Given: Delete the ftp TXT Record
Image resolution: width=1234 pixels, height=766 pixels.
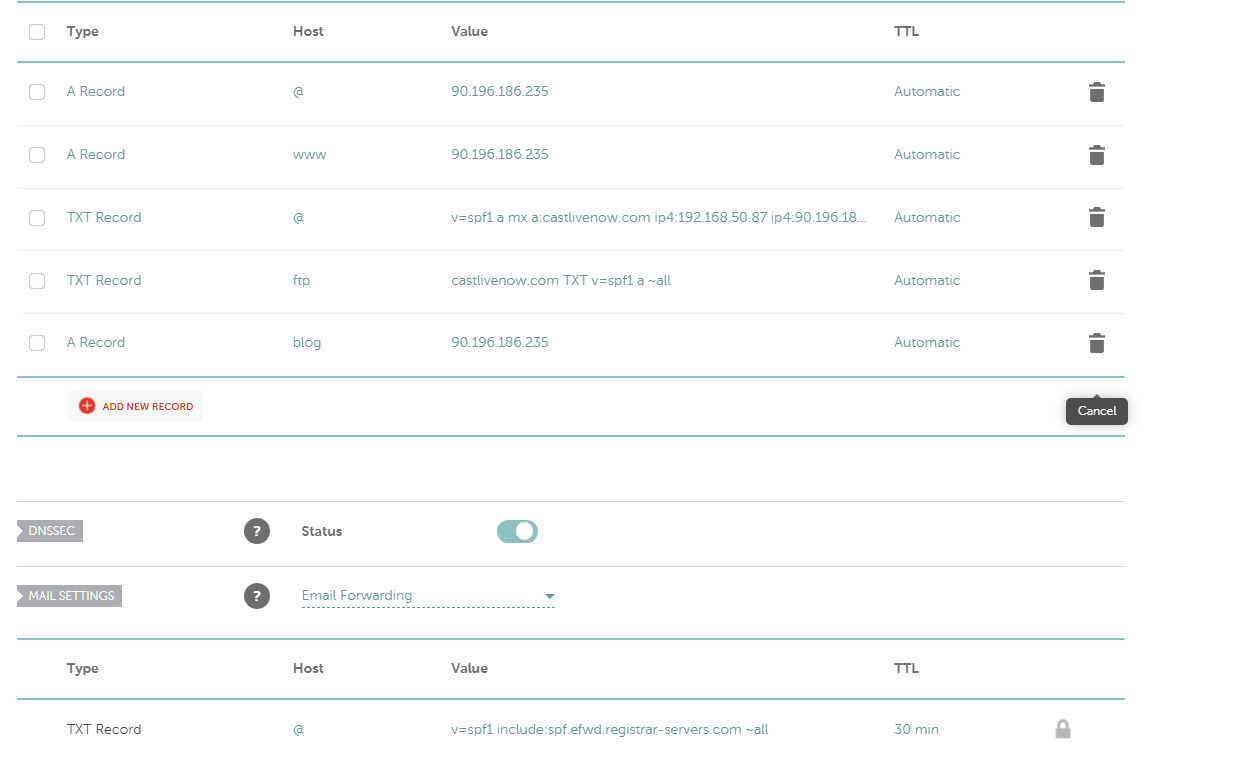Looking at the screenshot, I should click(x=1097, y=280).
